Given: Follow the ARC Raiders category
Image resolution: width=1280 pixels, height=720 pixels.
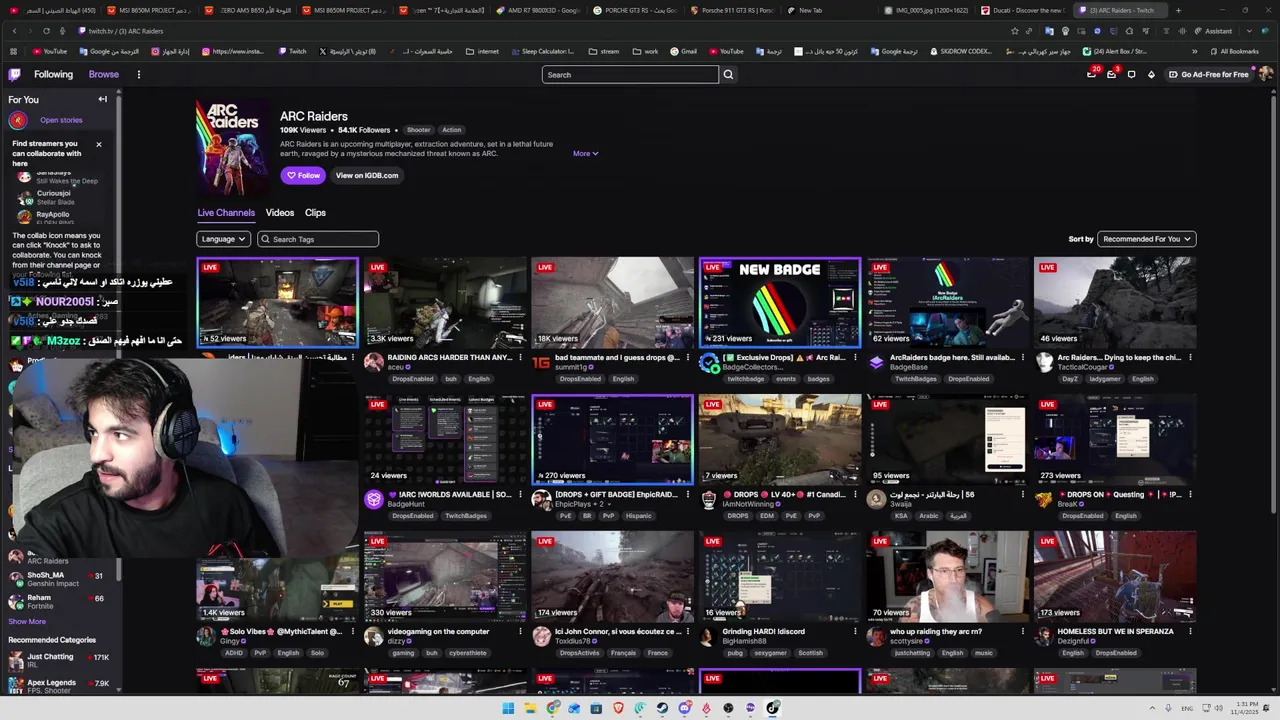Looking at the screenshot, I should click(303, 175).
